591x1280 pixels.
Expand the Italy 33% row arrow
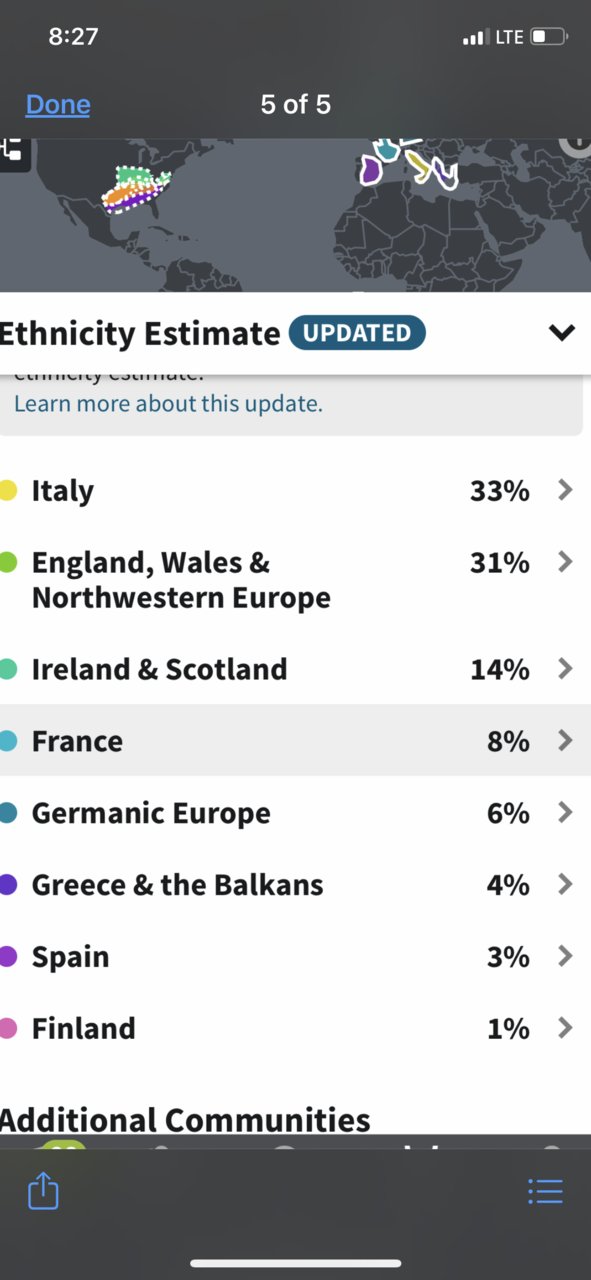(x=565, y=490)
